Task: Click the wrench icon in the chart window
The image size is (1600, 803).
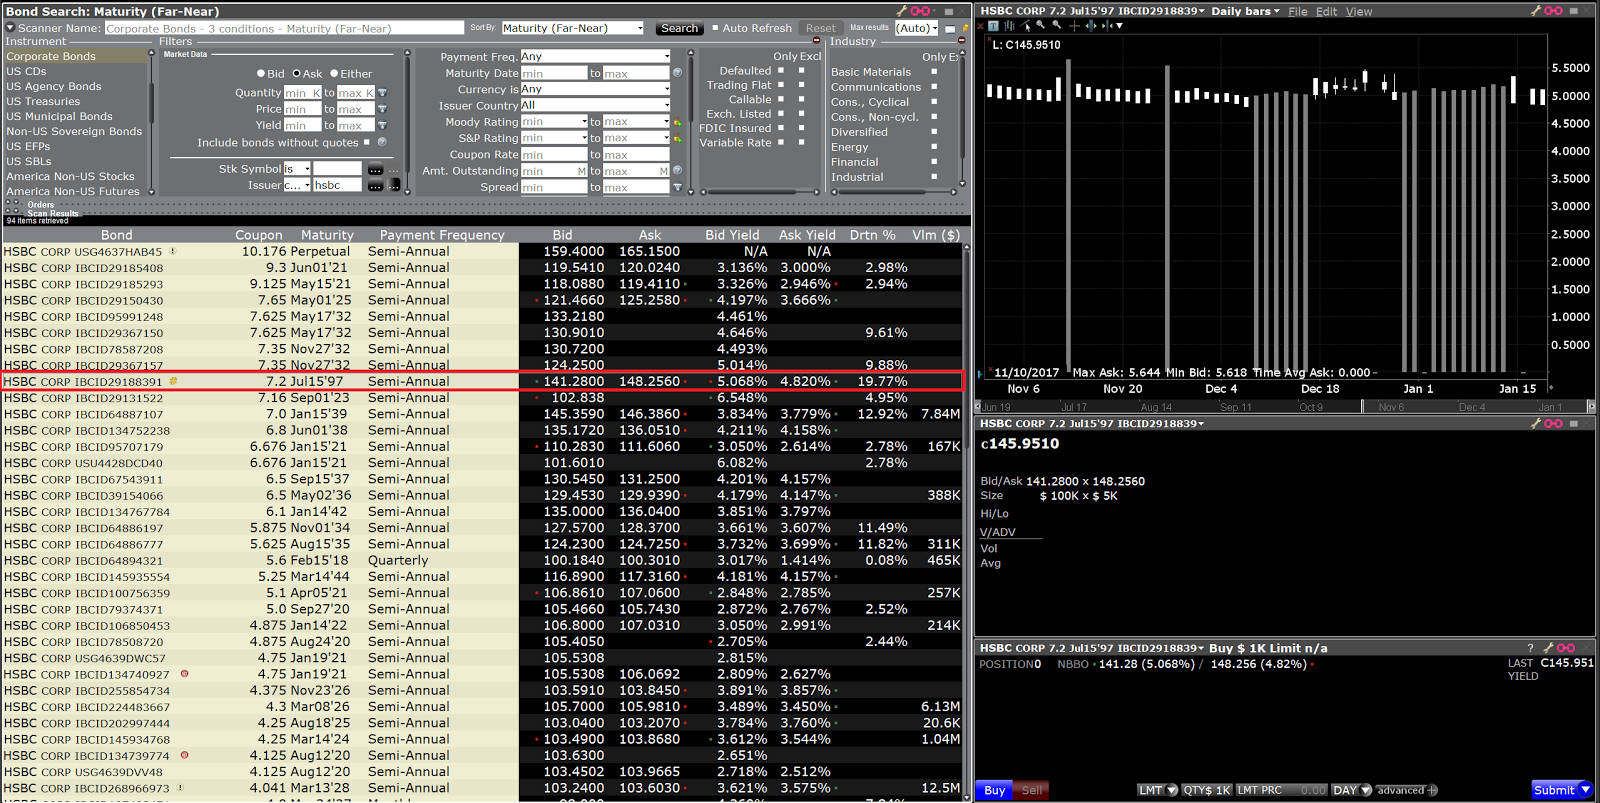Action: (1536, 11)
